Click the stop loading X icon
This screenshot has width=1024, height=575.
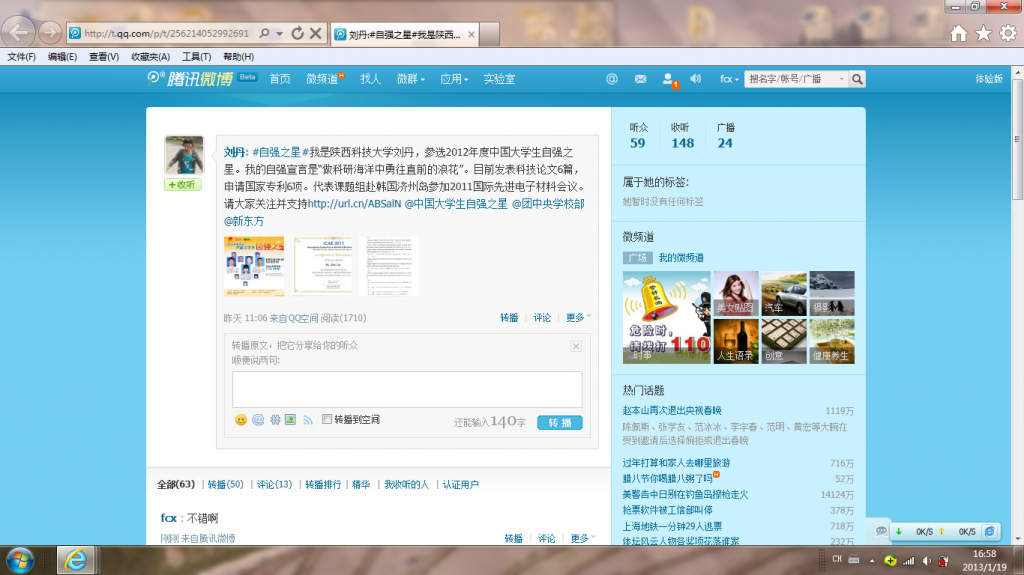tap(315, 33)
